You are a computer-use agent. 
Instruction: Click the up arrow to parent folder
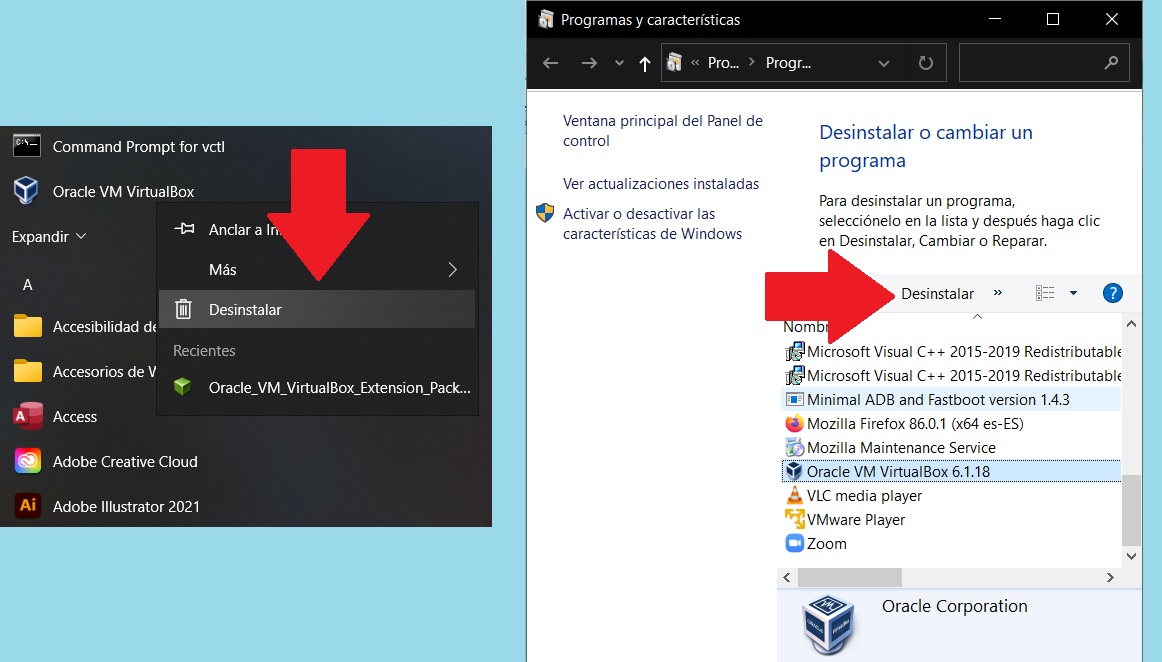(x=645, y=64)
